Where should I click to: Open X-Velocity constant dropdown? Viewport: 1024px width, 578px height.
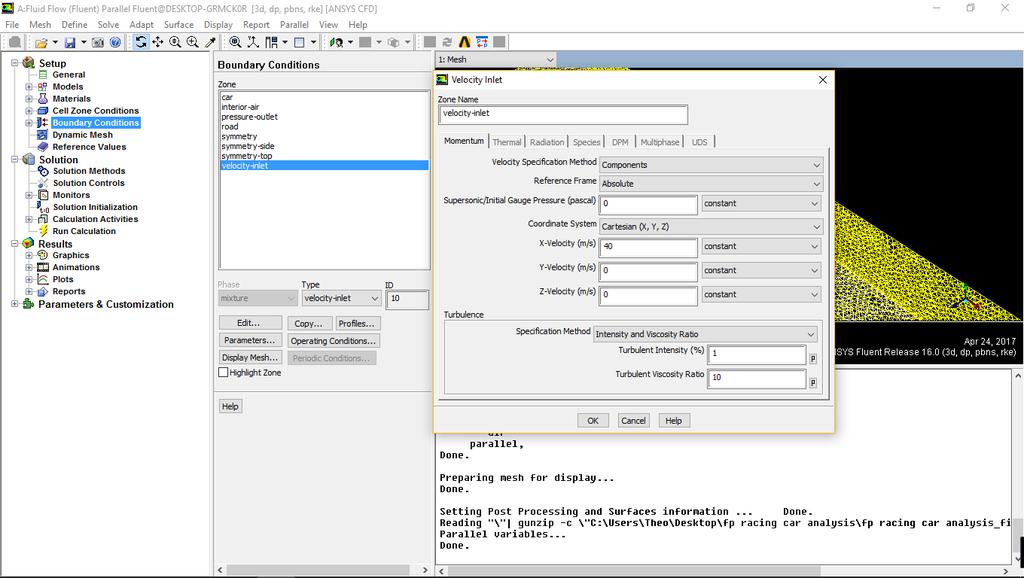coord(761,246)
